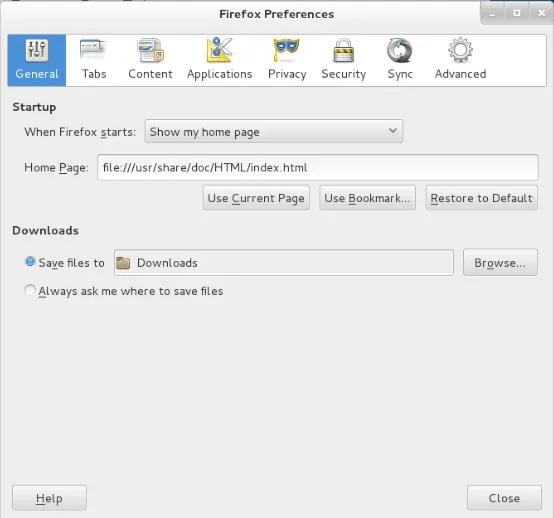Screen dimensions: 554x518
Task: Select the Save files to radio button
Action: pos(30,262)
